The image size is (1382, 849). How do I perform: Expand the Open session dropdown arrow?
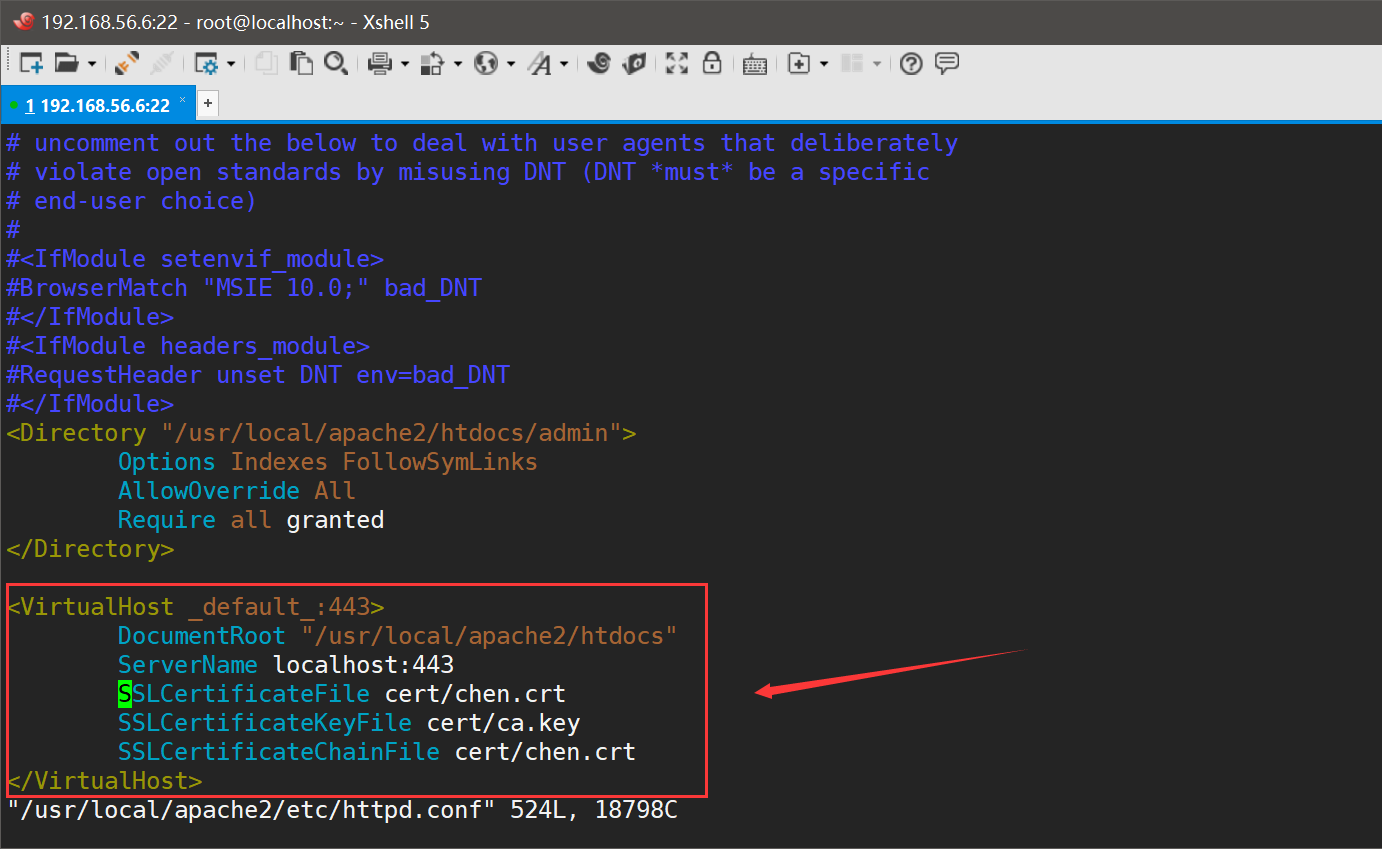(x=92, y=64)
